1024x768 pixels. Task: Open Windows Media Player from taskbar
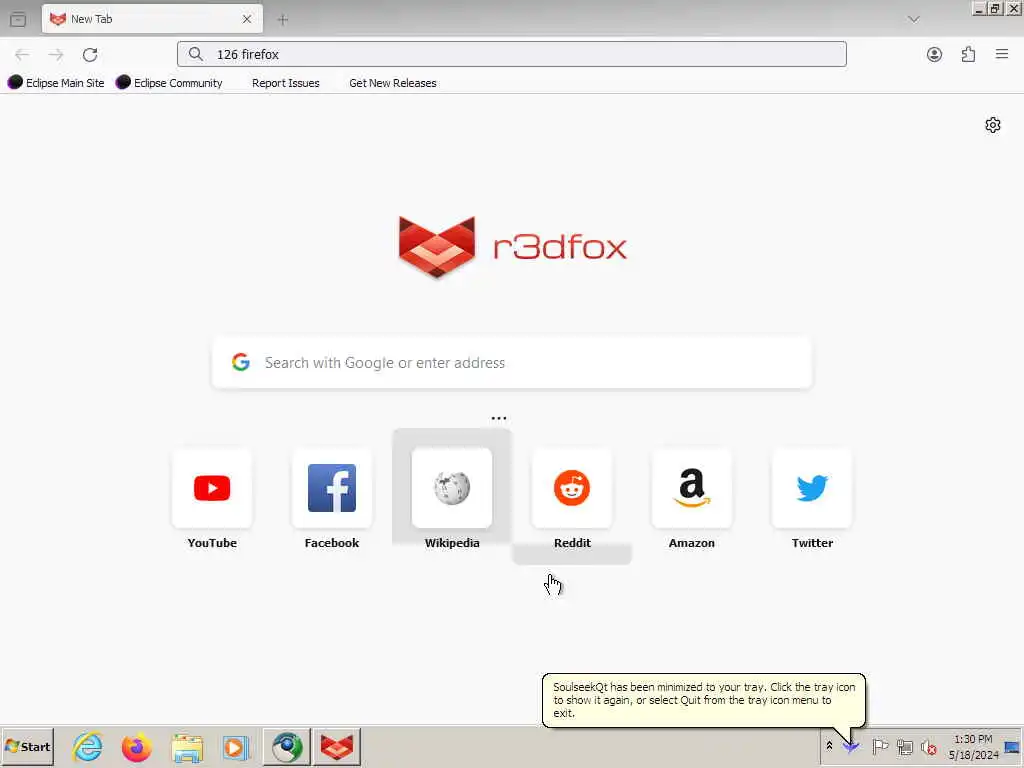(236, 746)
